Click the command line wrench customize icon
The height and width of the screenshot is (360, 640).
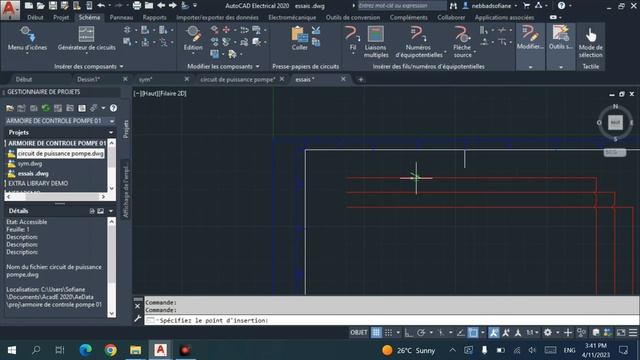[138, 318]
